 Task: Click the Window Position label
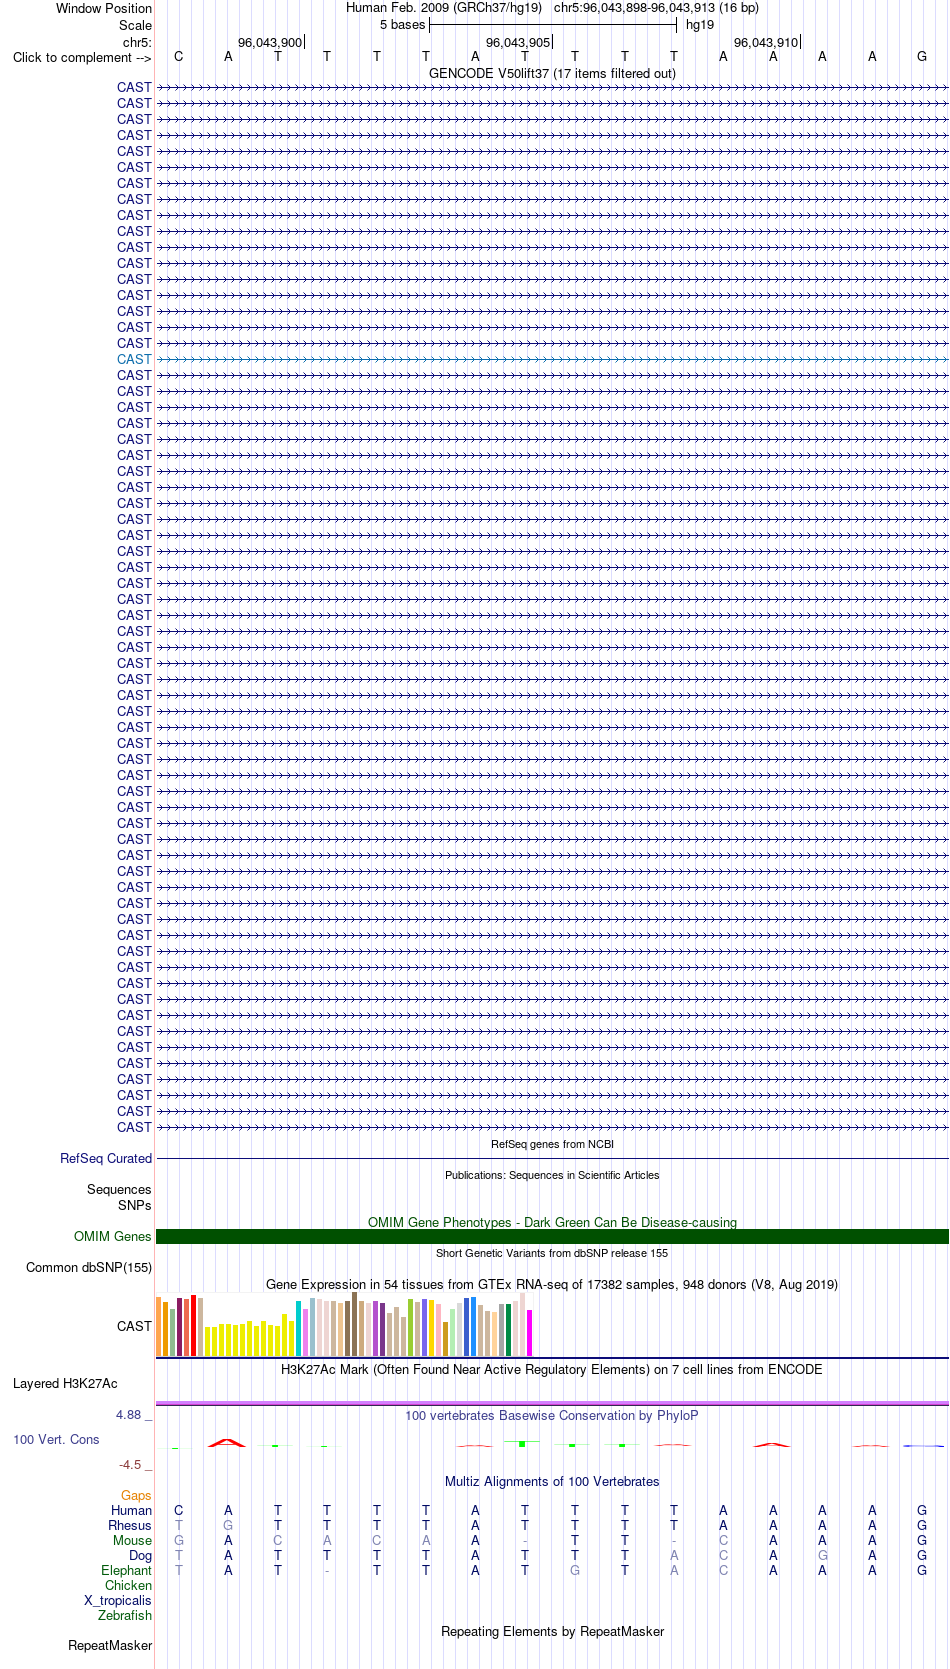(x=104, y=8)
